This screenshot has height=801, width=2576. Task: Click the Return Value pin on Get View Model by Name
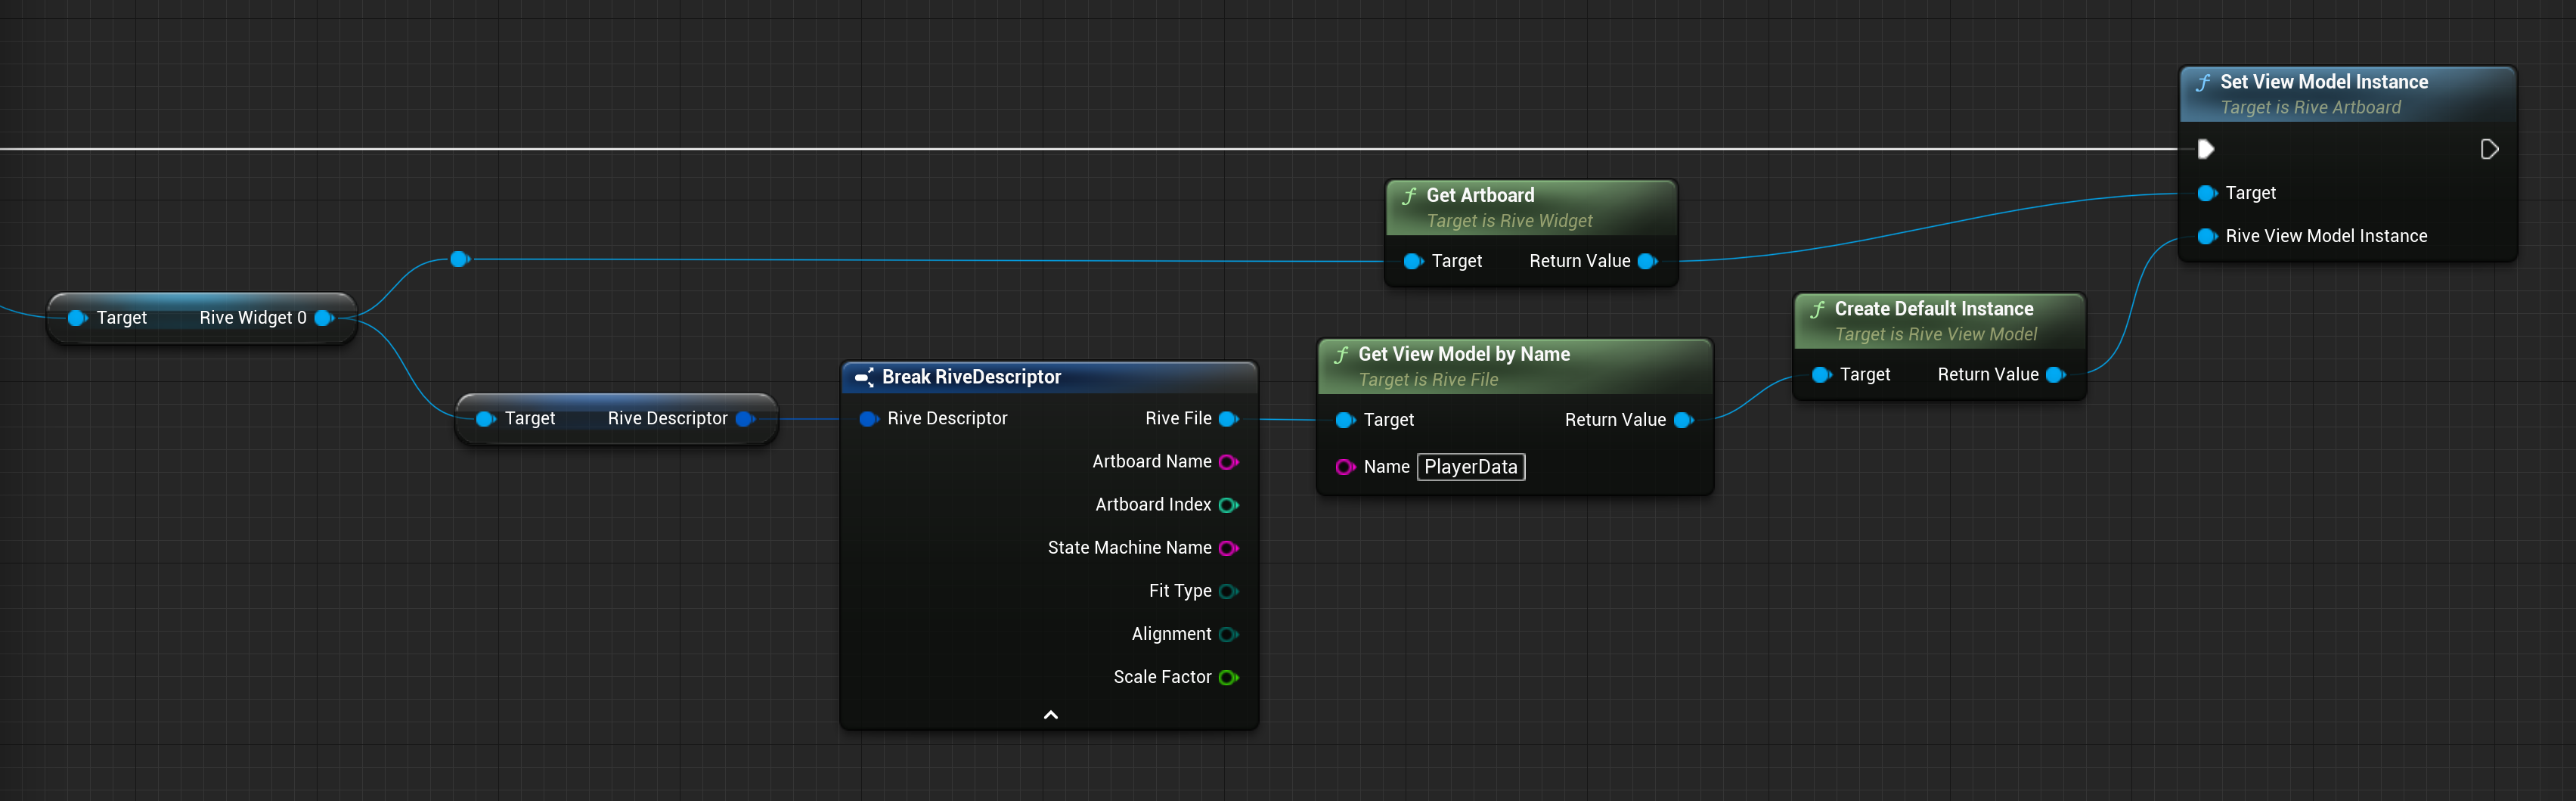(x=1683, y=420)
